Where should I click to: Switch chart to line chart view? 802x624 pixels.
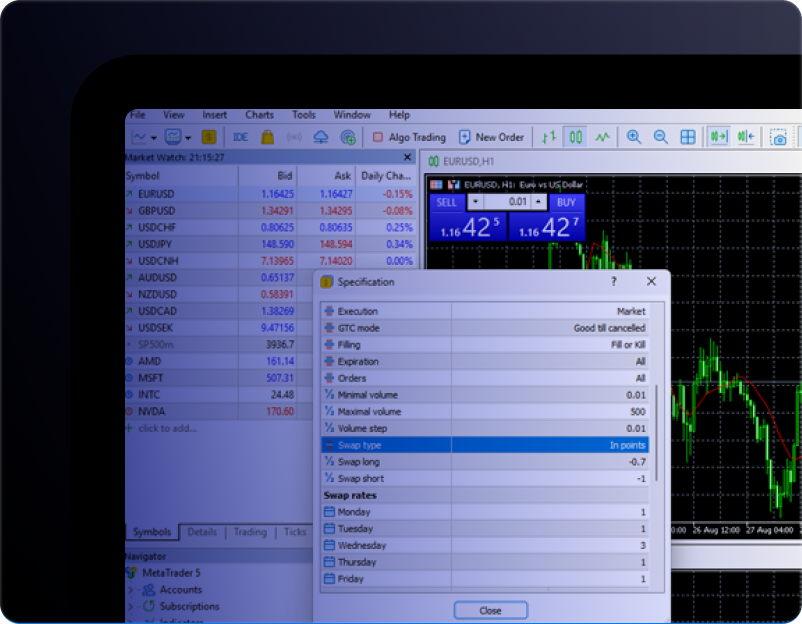click(603, 137)
